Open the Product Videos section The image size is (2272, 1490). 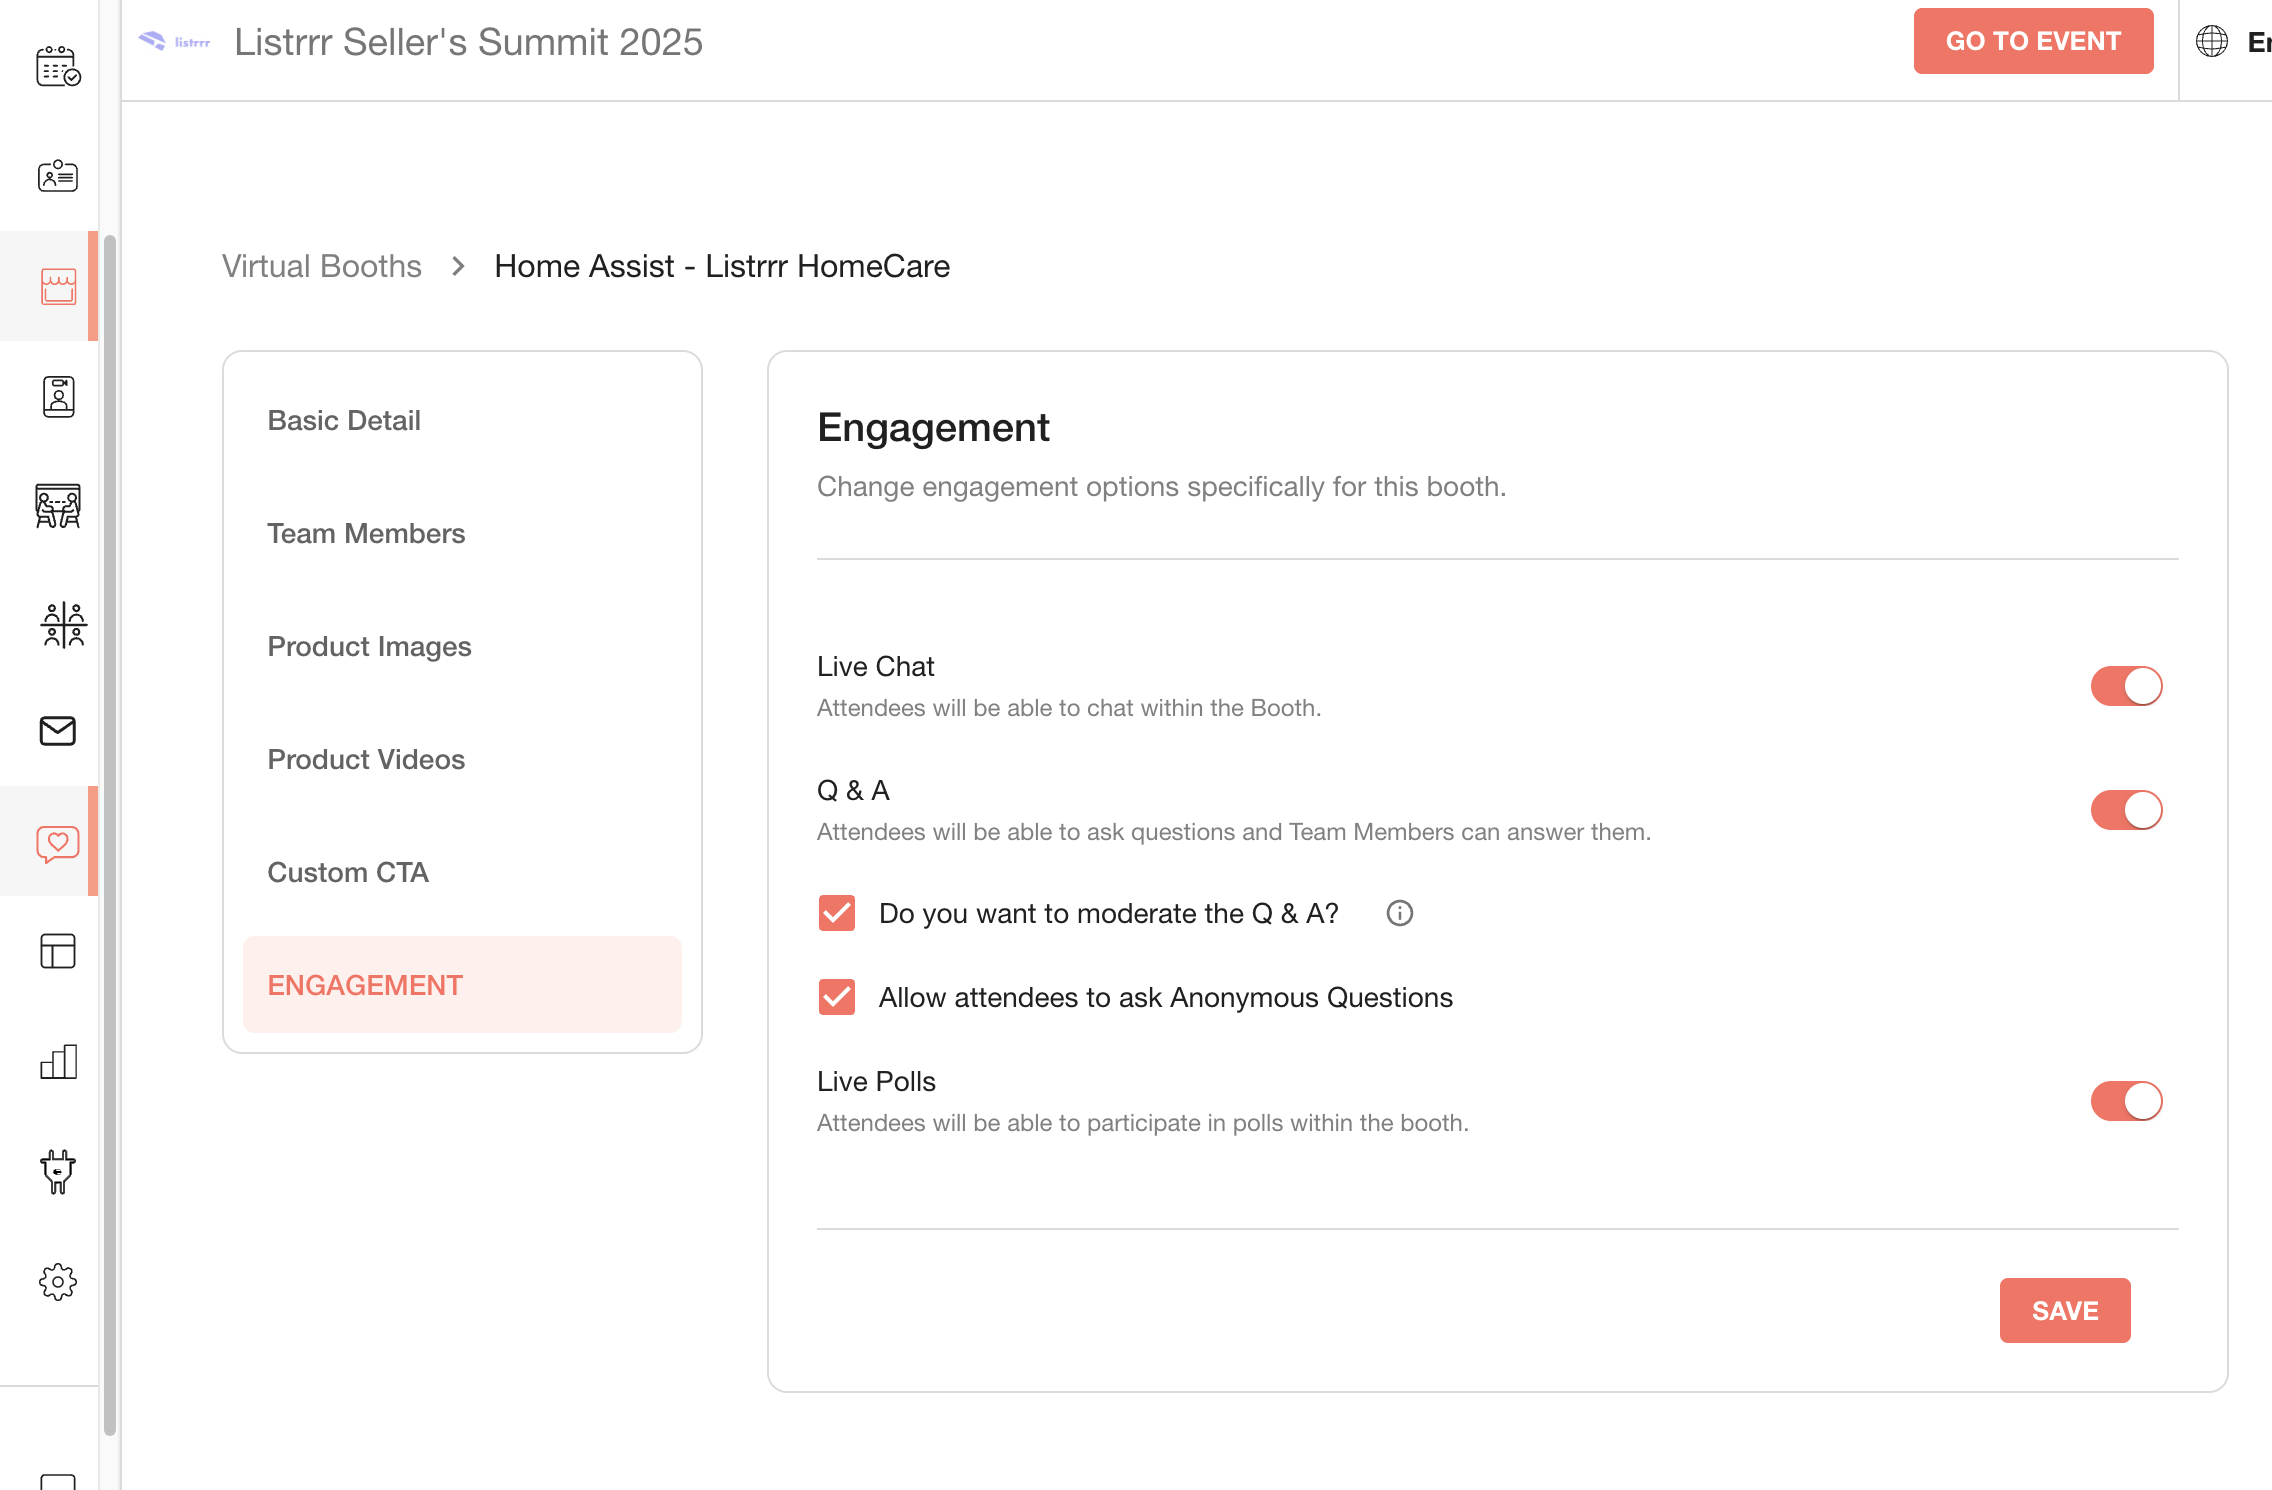pyautogui.click(x=462, y=759)
